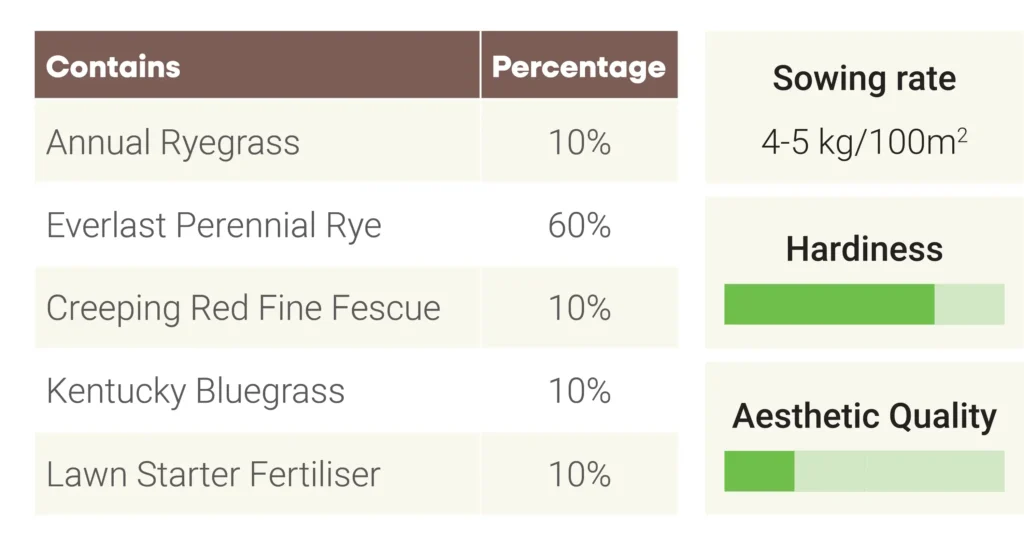The height and width of the screenshot is (533, 1024).
Task: Select the Everlast Perennial Rye label
Action: click(x=213, y=226)
